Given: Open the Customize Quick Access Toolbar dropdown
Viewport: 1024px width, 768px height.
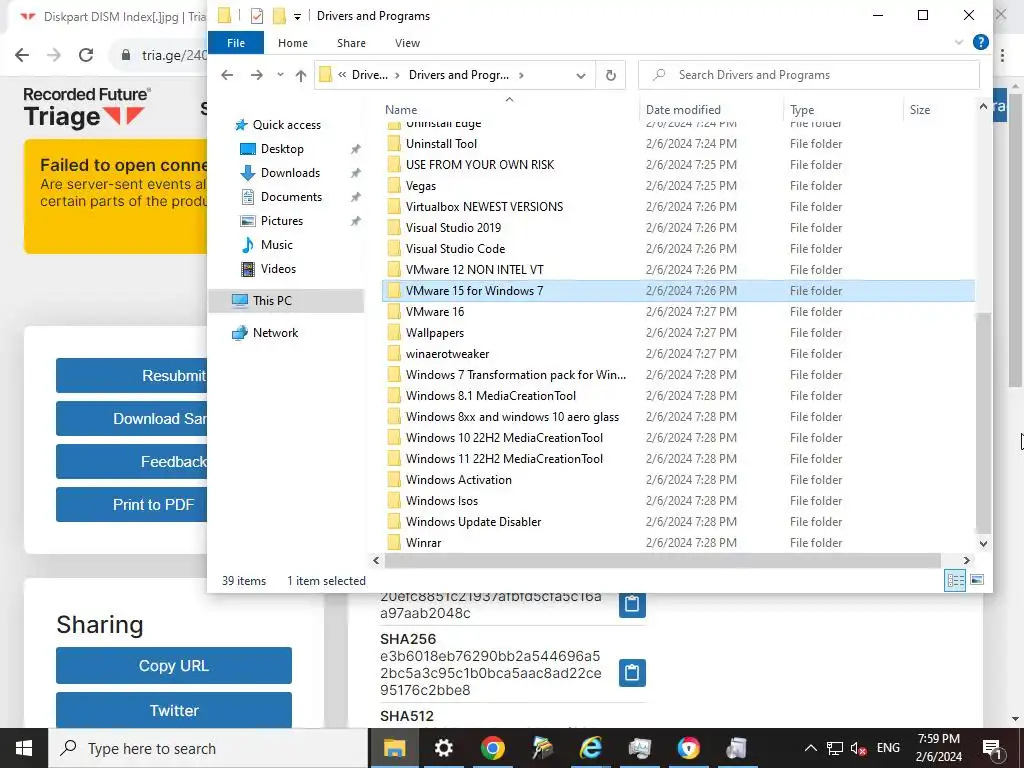Looking at the screenshot, I should (x=297, y=16).
